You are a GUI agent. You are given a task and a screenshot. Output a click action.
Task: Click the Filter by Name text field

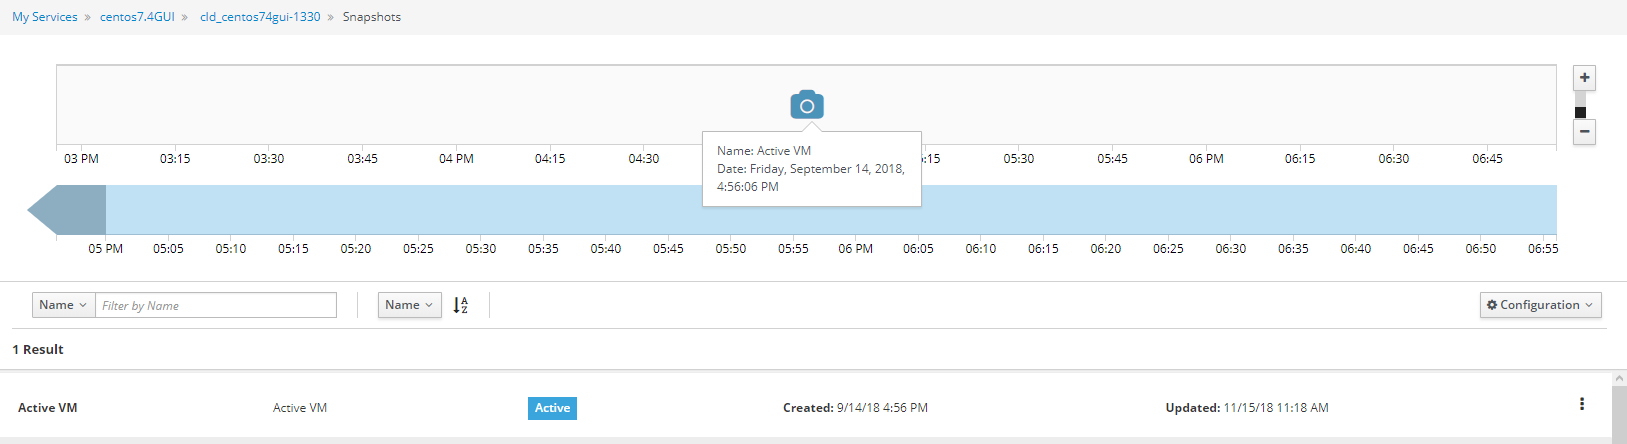216,305
